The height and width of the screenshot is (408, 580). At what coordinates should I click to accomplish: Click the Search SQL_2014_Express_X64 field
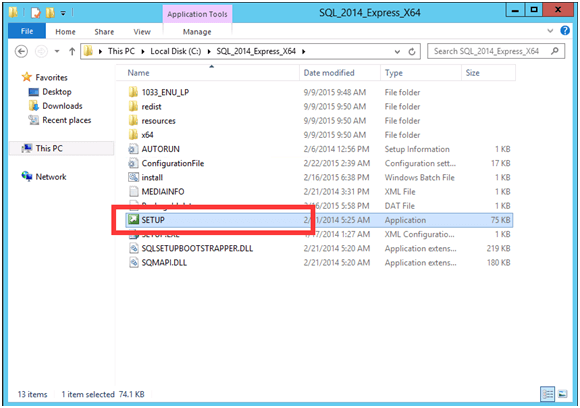(496, 51)
